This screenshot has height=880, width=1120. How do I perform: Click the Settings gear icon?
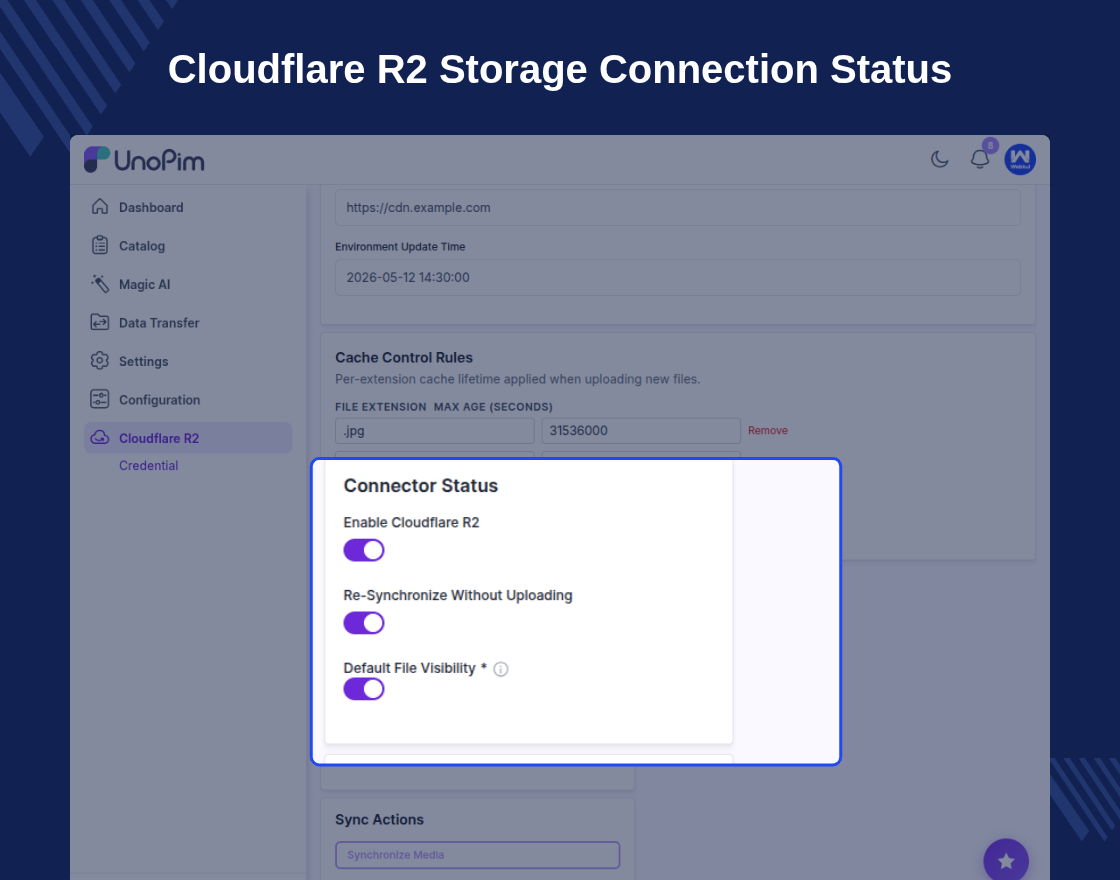100,361
